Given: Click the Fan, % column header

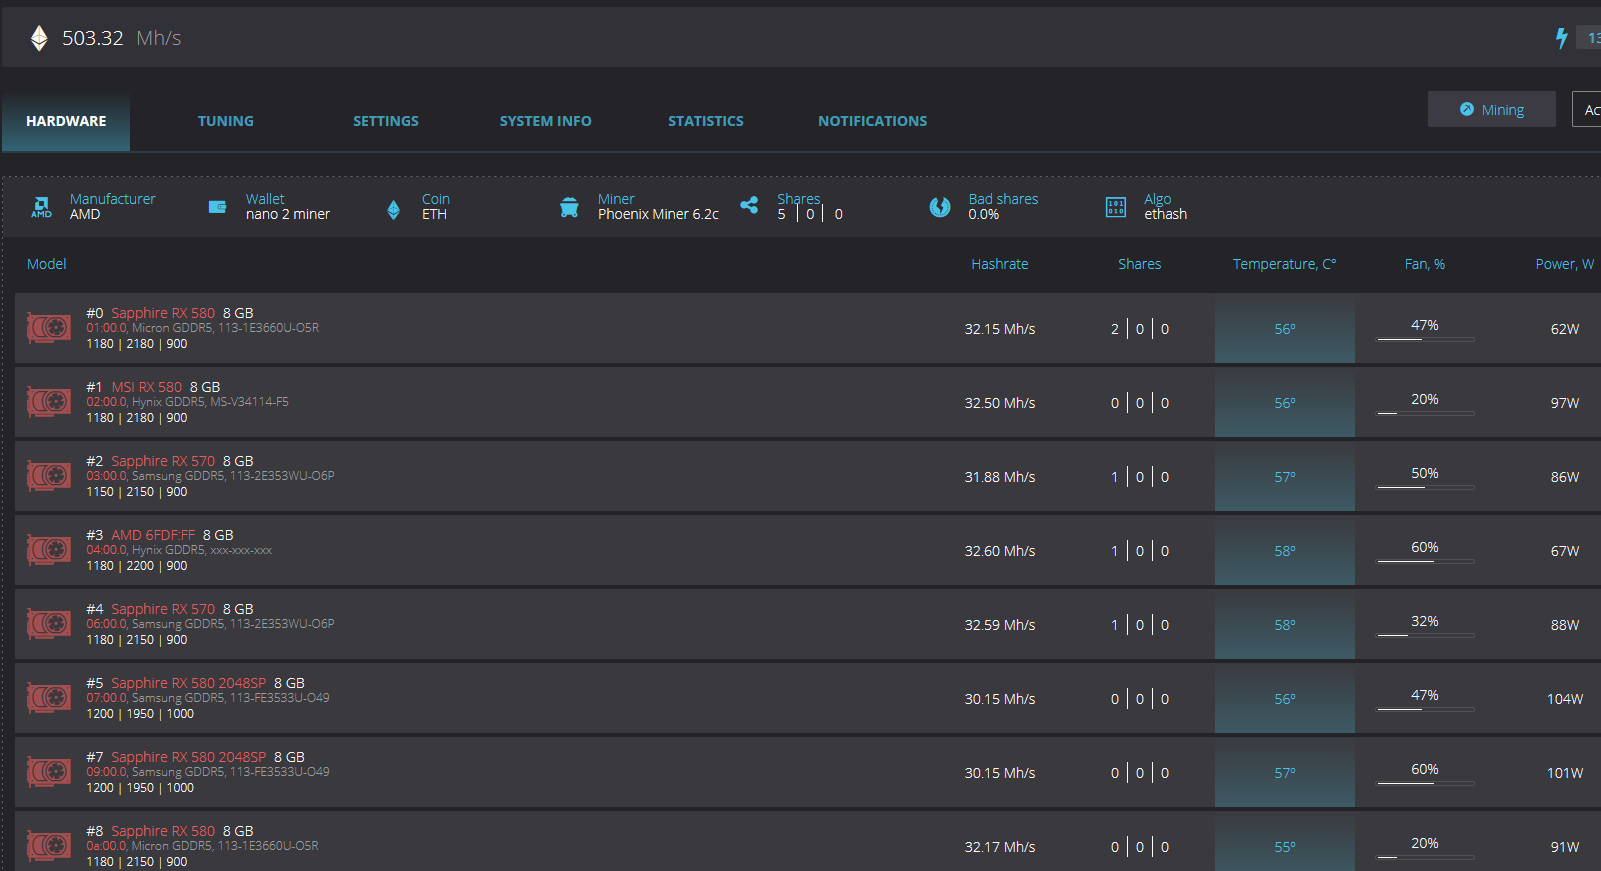Looking at the screenshot, I should [1425, 264].
